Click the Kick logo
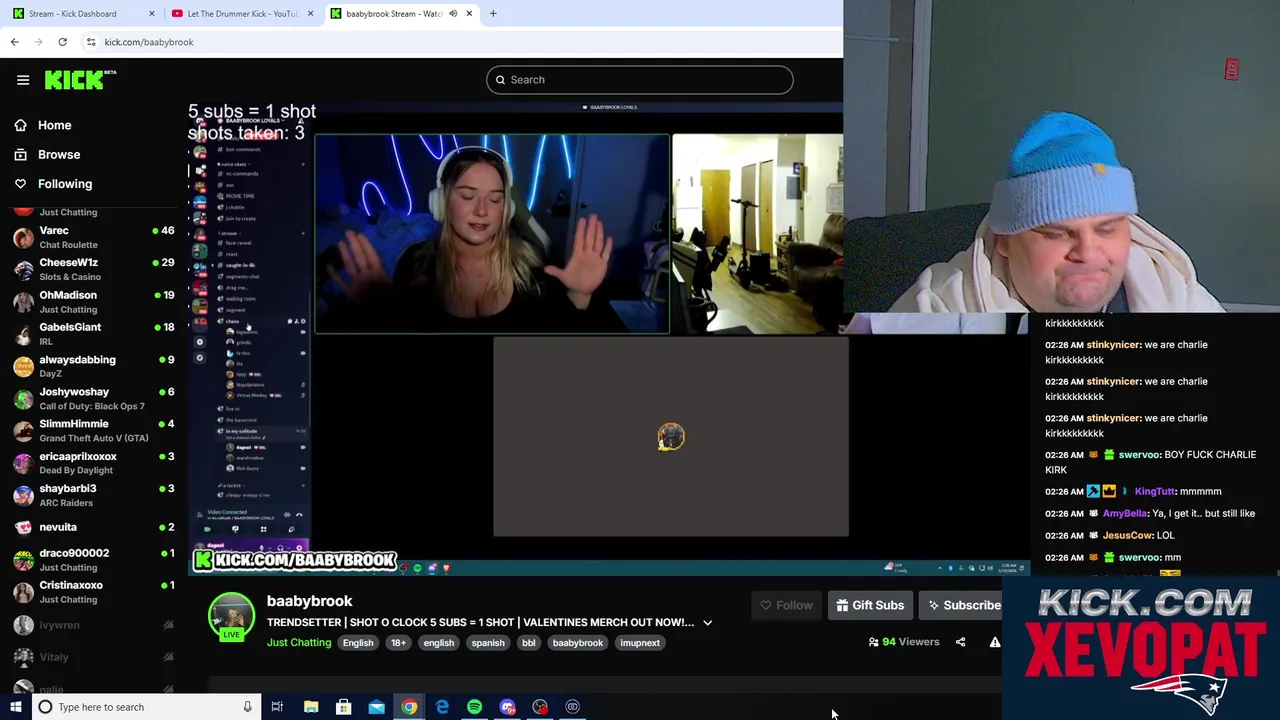This screenshot has height=720, width=1280. tap(79, 80)
